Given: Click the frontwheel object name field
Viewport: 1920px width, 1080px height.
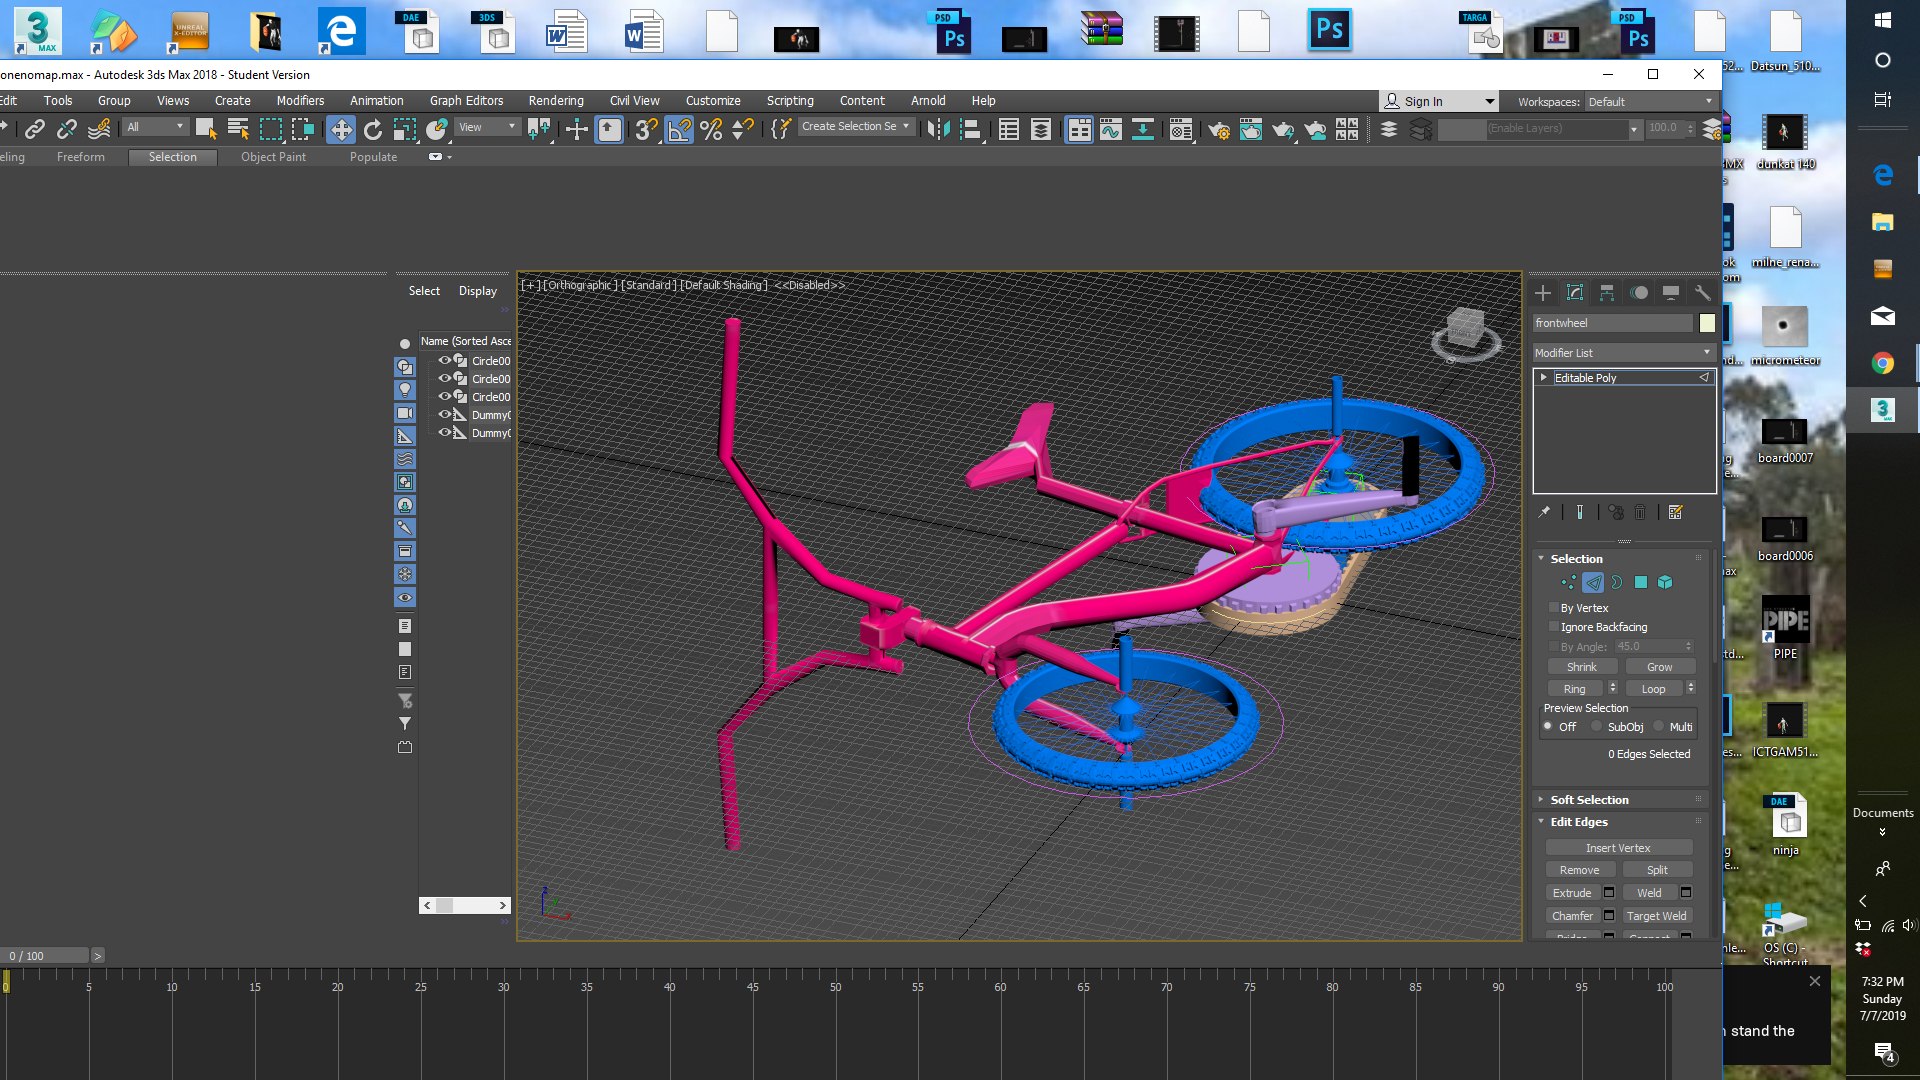Looking at the screenshot, I should click(x=1612, y=323).
